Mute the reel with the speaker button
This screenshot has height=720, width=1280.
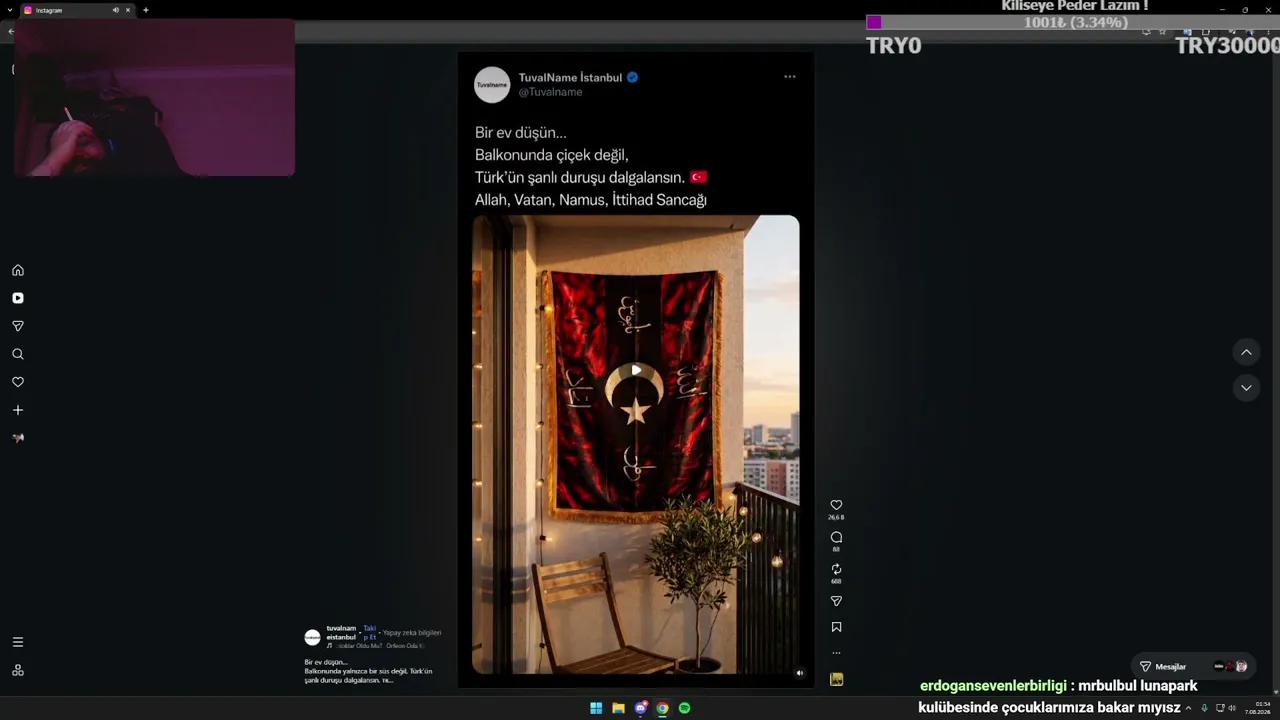click(x=799, y=673)
